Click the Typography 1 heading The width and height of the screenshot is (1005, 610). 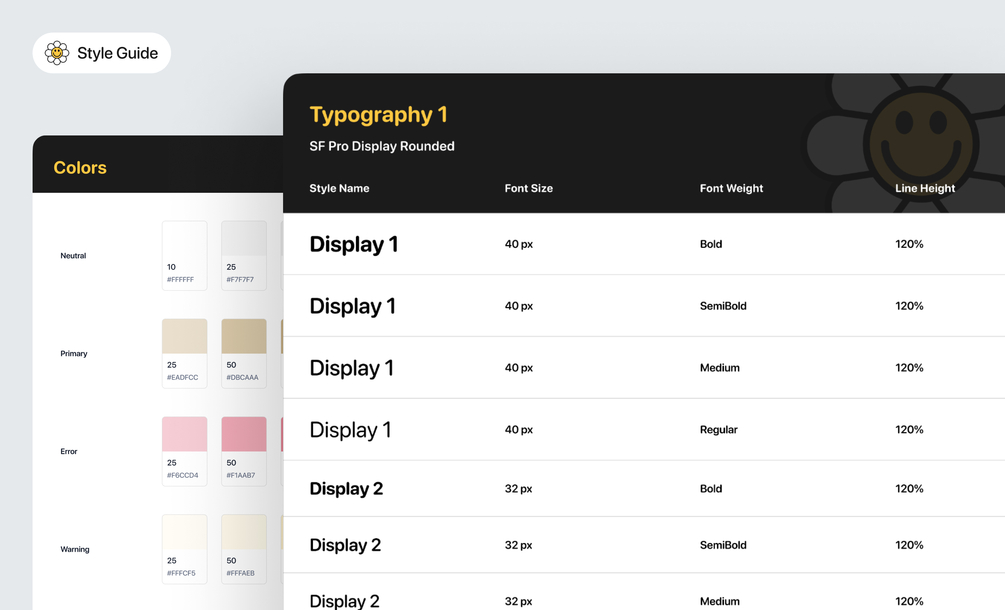coord(378,115)
